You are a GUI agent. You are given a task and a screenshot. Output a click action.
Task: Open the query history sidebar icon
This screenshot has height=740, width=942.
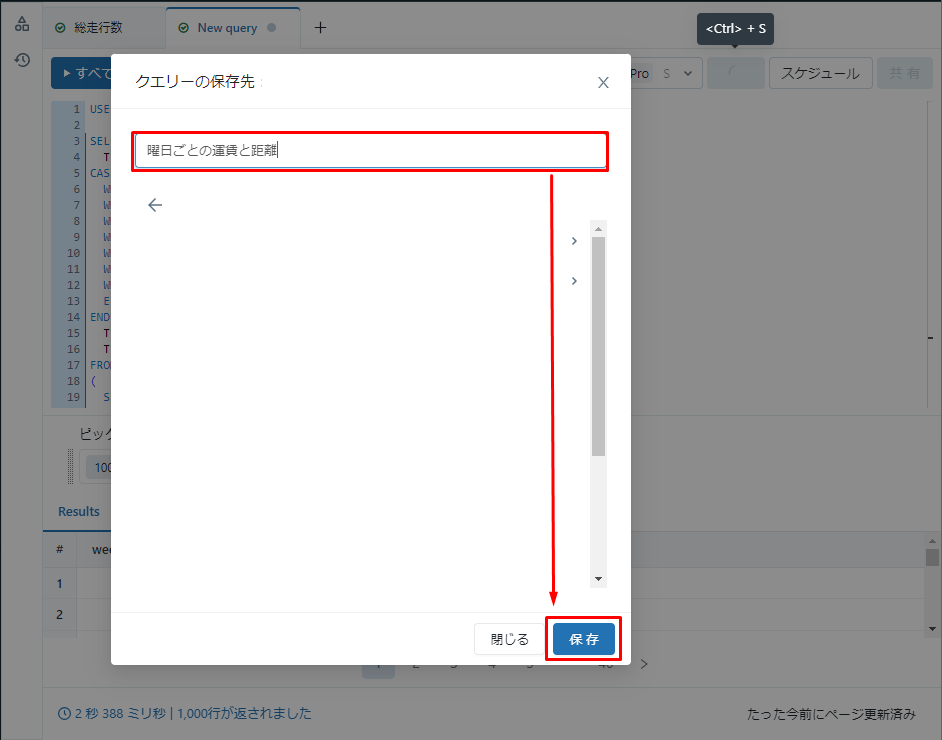point(22,60)
